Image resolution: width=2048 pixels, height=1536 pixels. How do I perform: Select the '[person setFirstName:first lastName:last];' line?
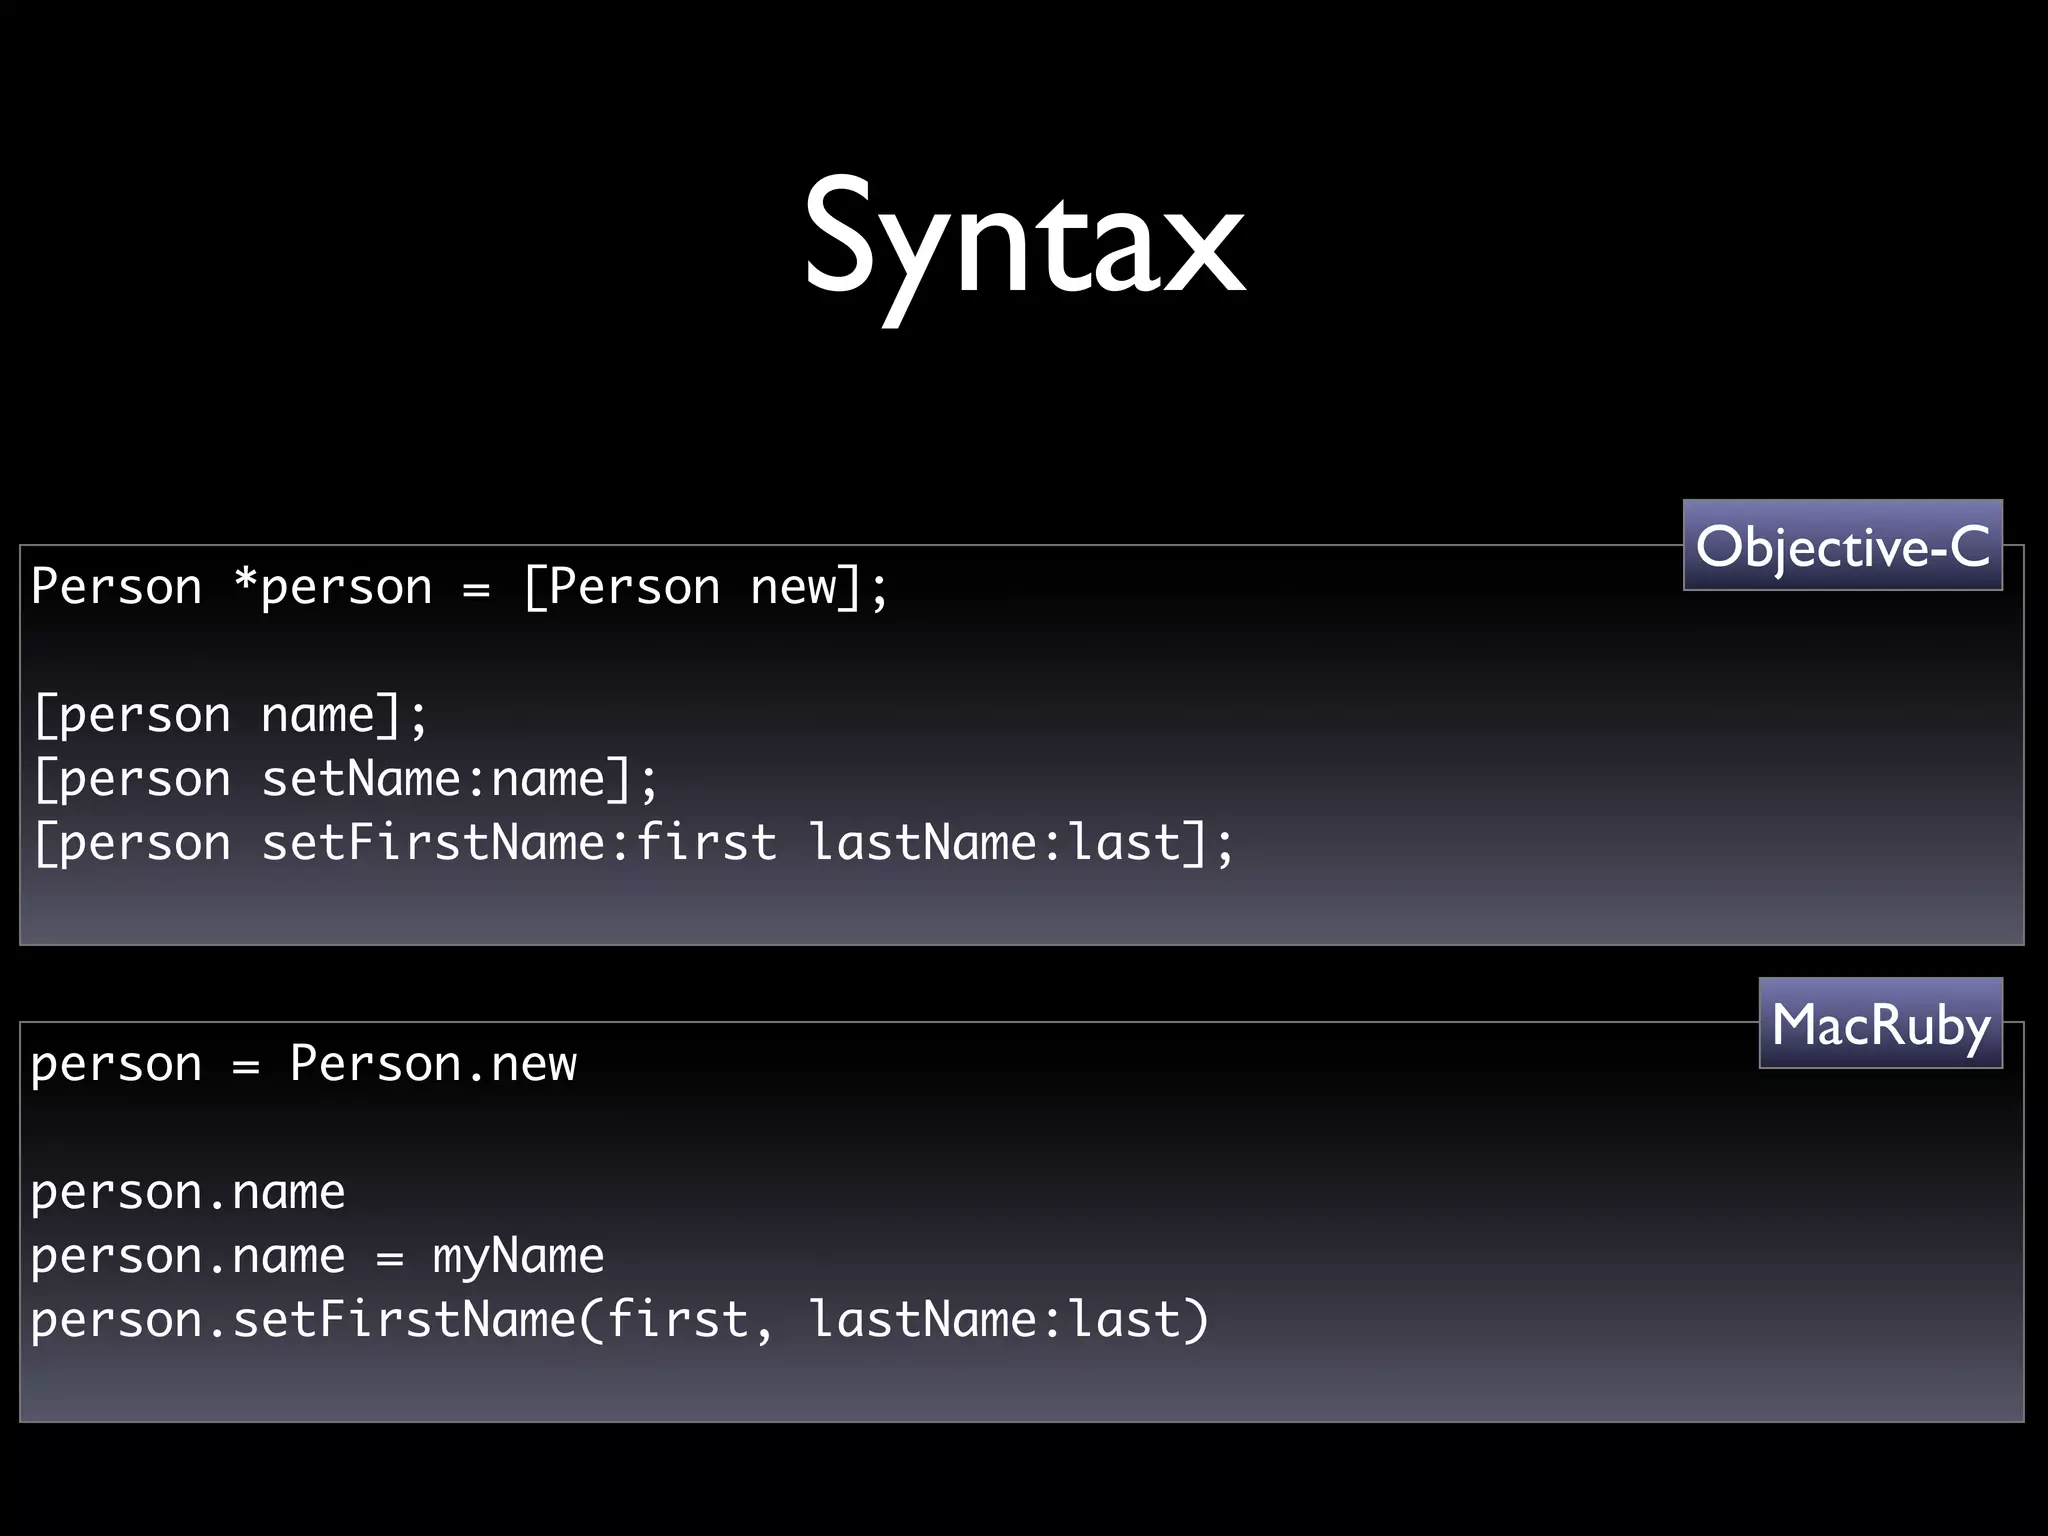click(x=634, y=843)
